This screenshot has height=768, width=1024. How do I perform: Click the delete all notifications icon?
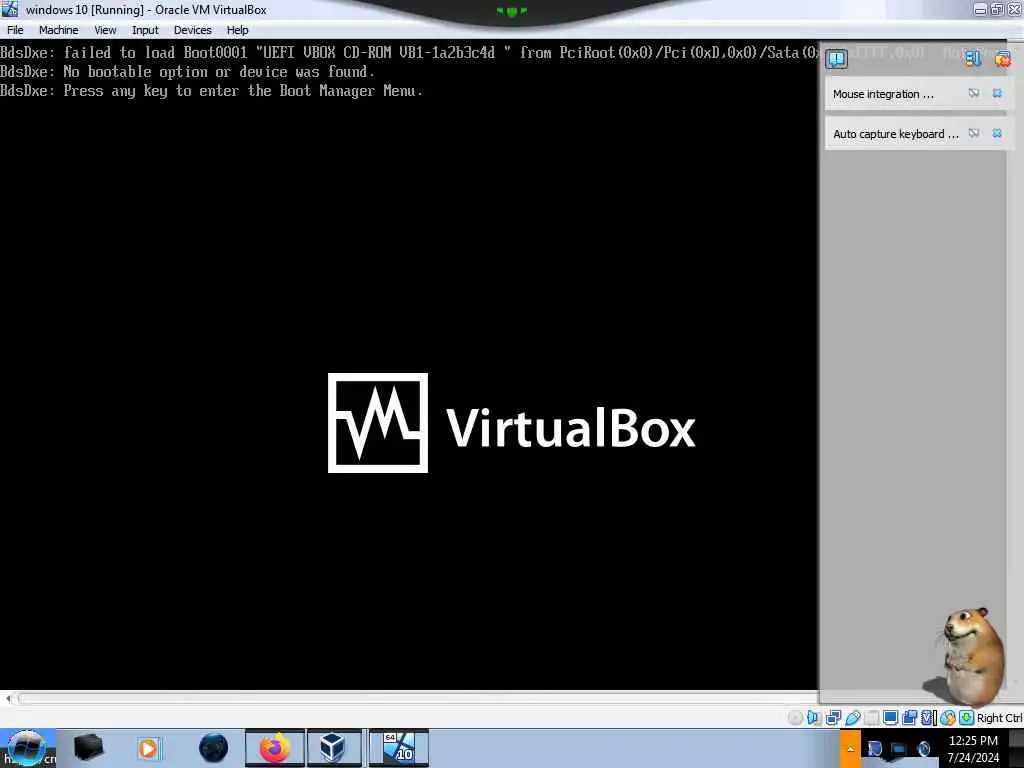1002,59
